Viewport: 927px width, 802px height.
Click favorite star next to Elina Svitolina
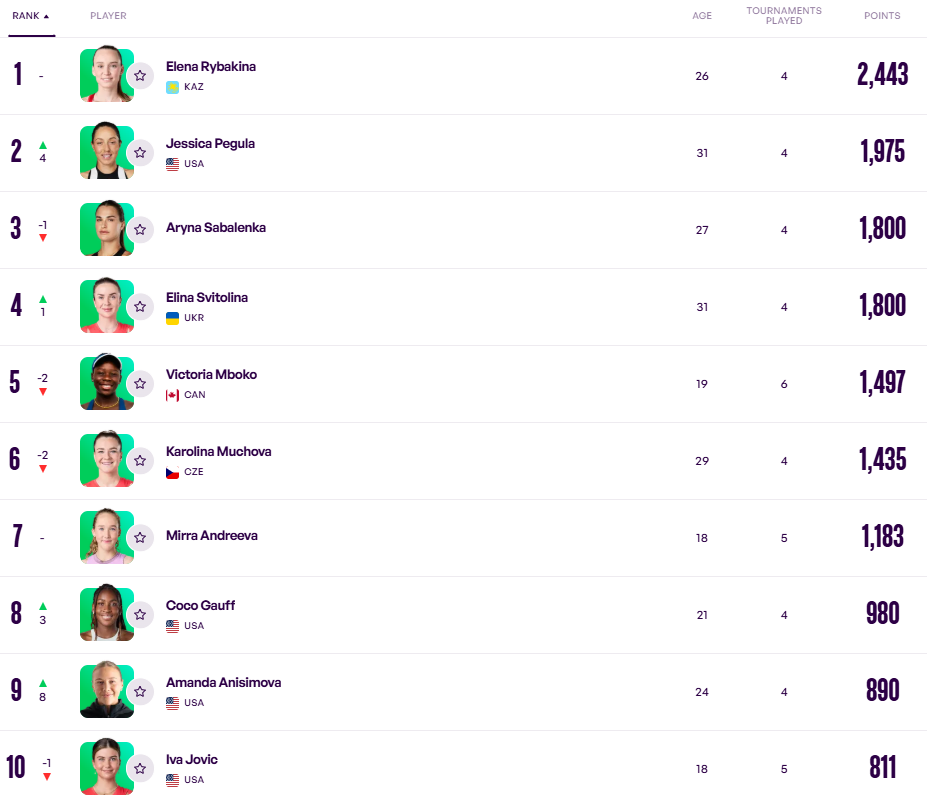click(140, 306)
